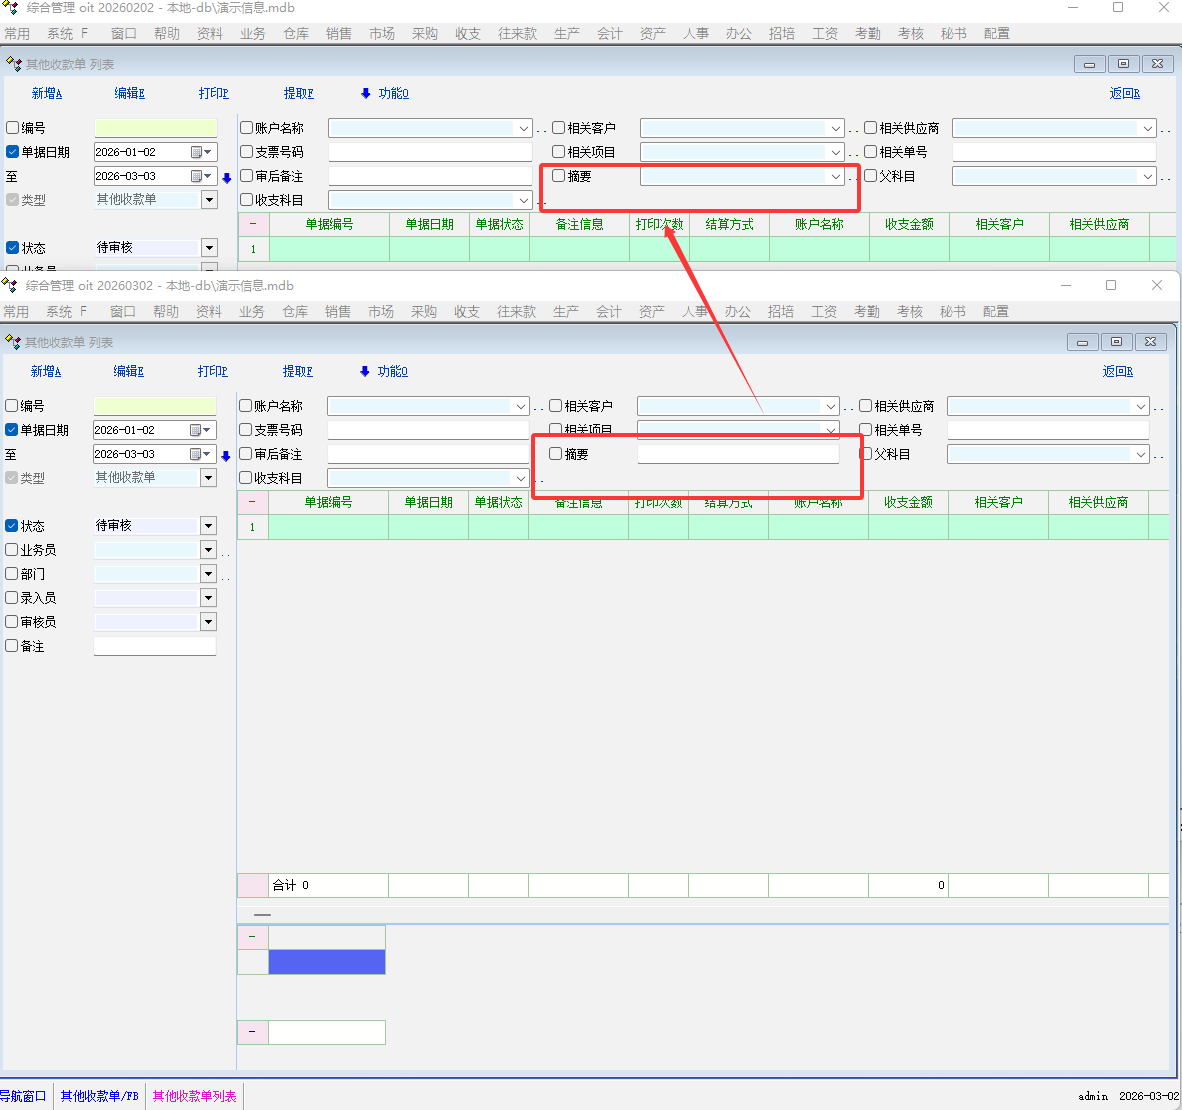
Task: Click the text field next to the 备注 checkbox
Action: (x=155, y=646)
